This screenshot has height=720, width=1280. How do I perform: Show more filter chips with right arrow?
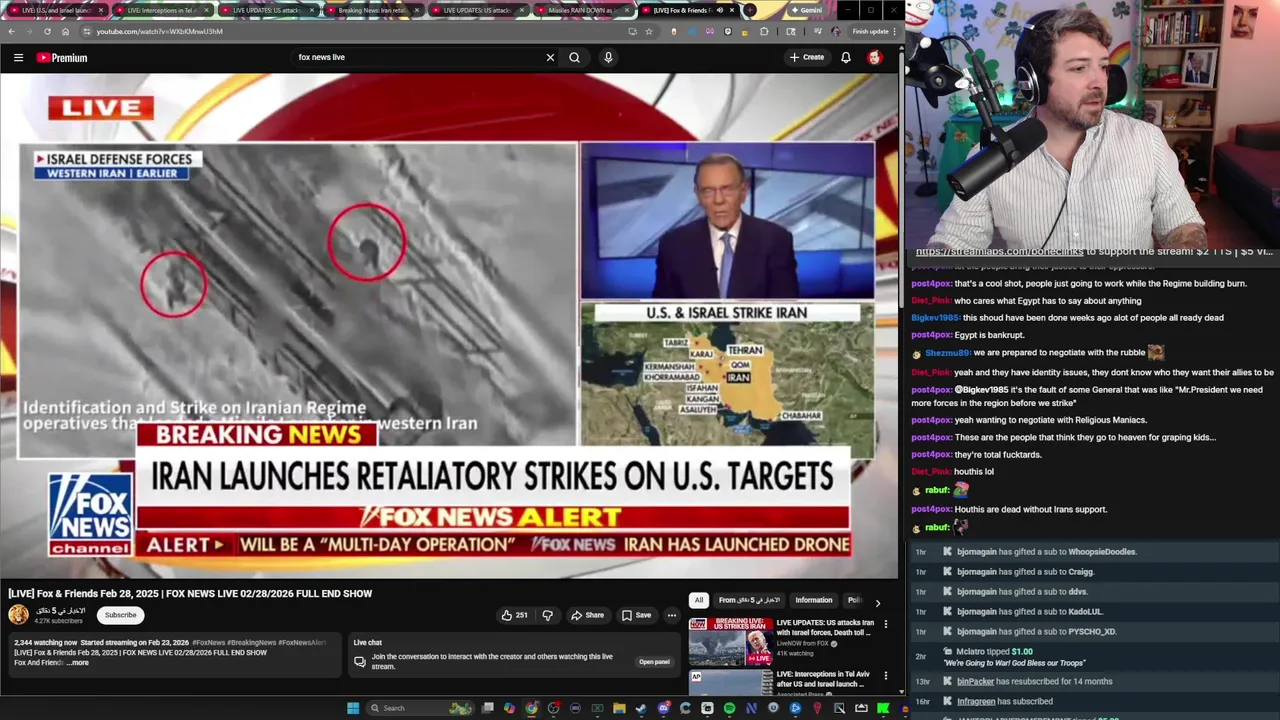click(x=877, y=603)
